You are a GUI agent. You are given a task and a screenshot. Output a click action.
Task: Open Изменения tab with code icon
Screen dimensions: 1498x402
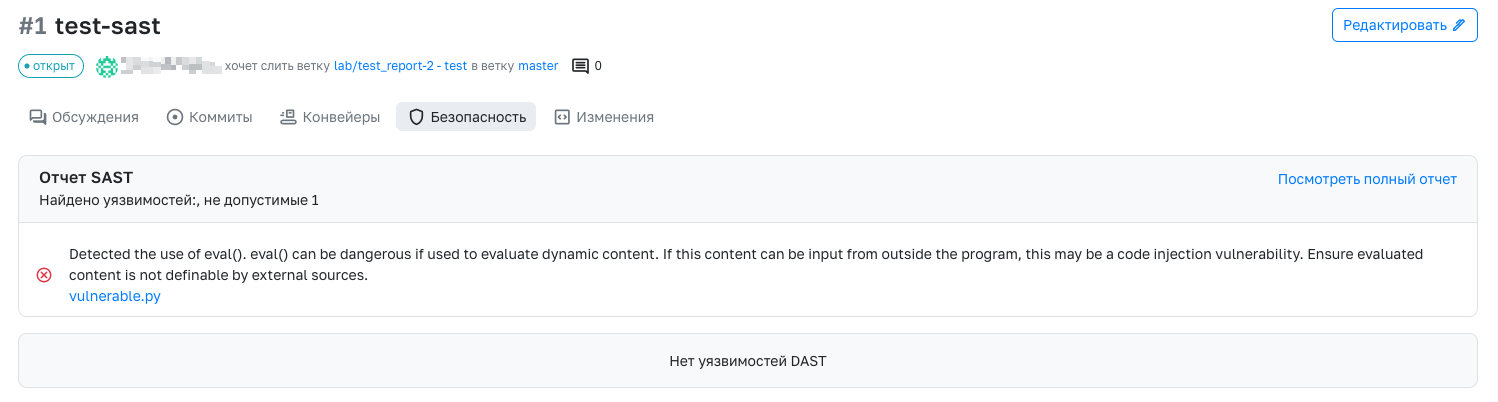[x=604, y=117]
